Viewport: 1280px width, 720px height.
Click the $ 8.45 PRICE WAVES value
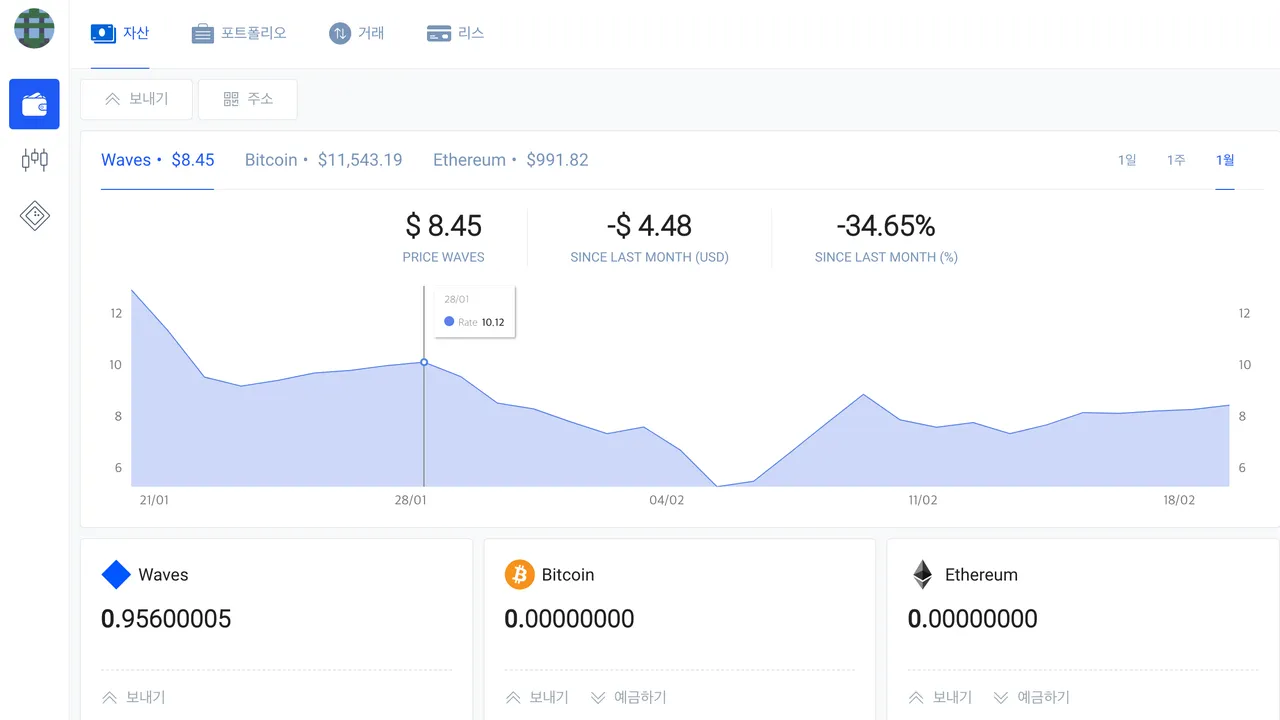pos(443,226)
